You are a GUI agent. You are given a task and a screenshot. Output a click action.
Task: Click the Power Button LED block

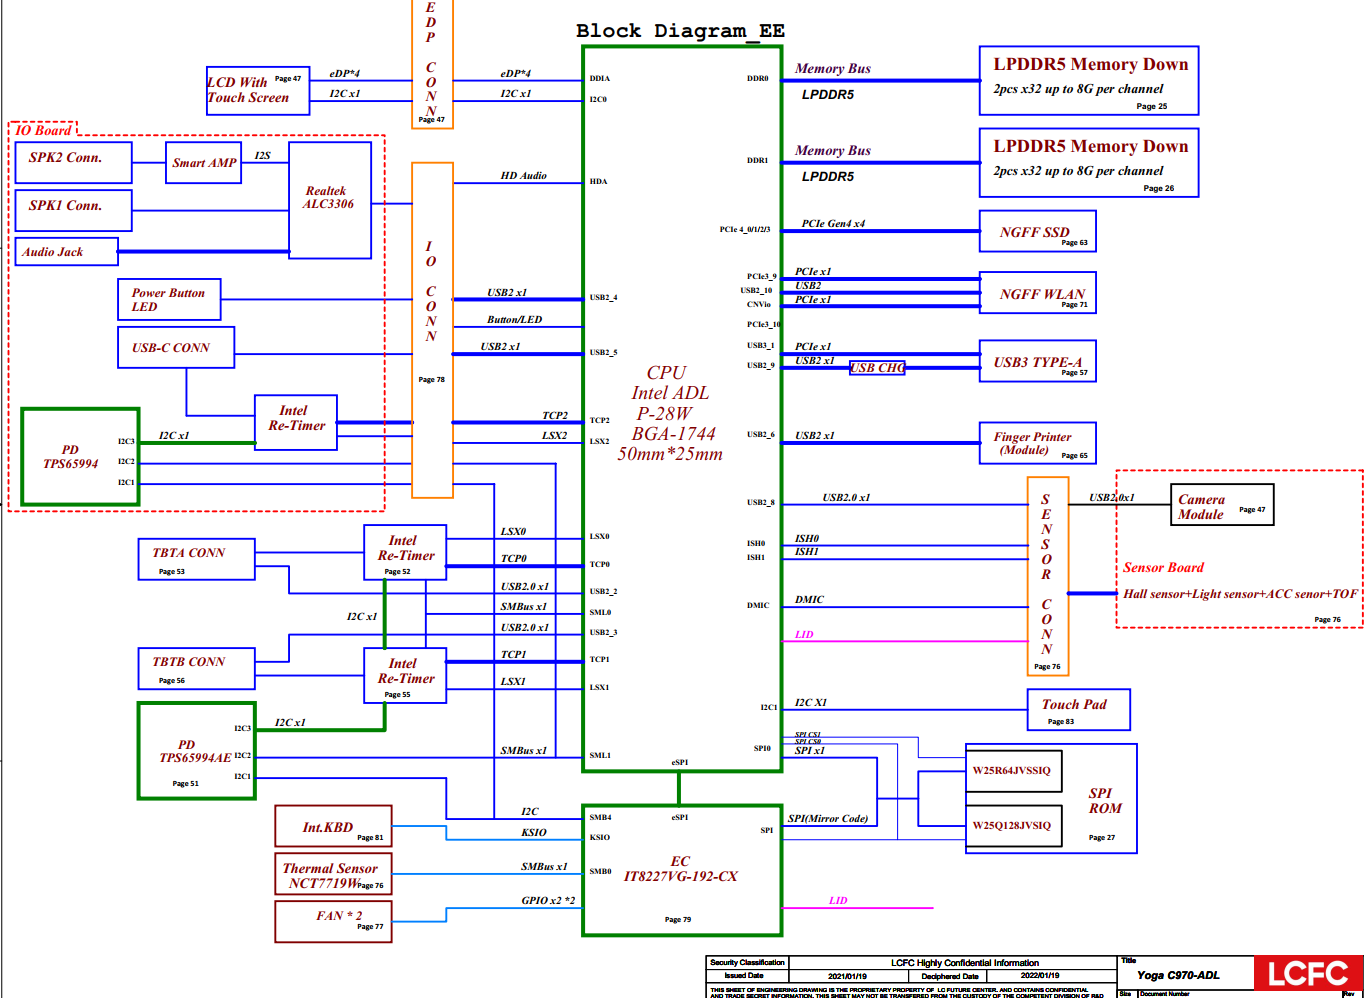(x=169, y=299)
